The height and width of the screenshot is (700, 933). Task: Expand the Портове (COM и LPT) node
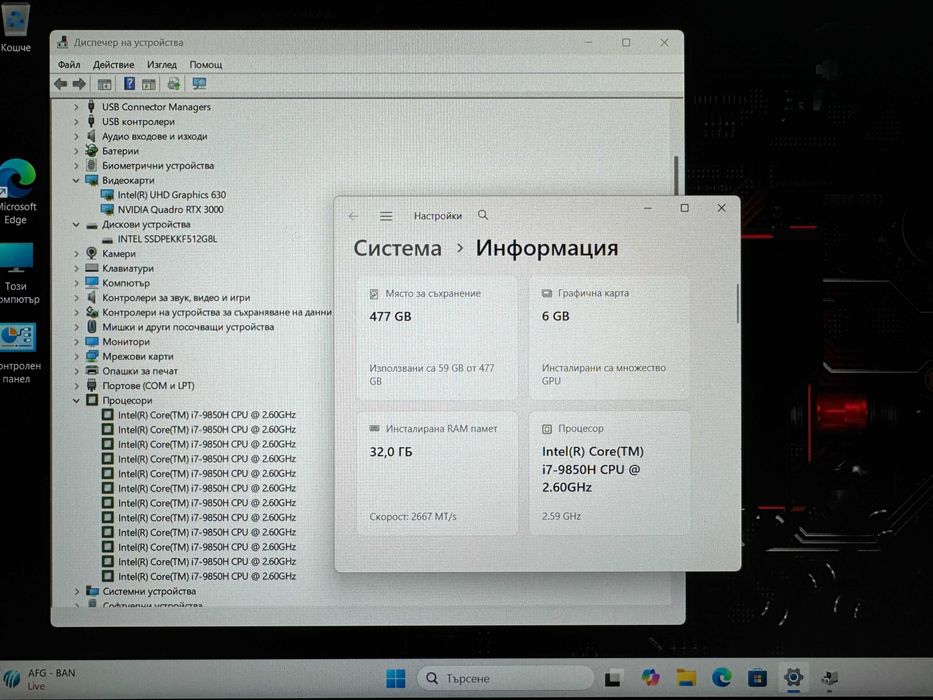tap(76, 386)
